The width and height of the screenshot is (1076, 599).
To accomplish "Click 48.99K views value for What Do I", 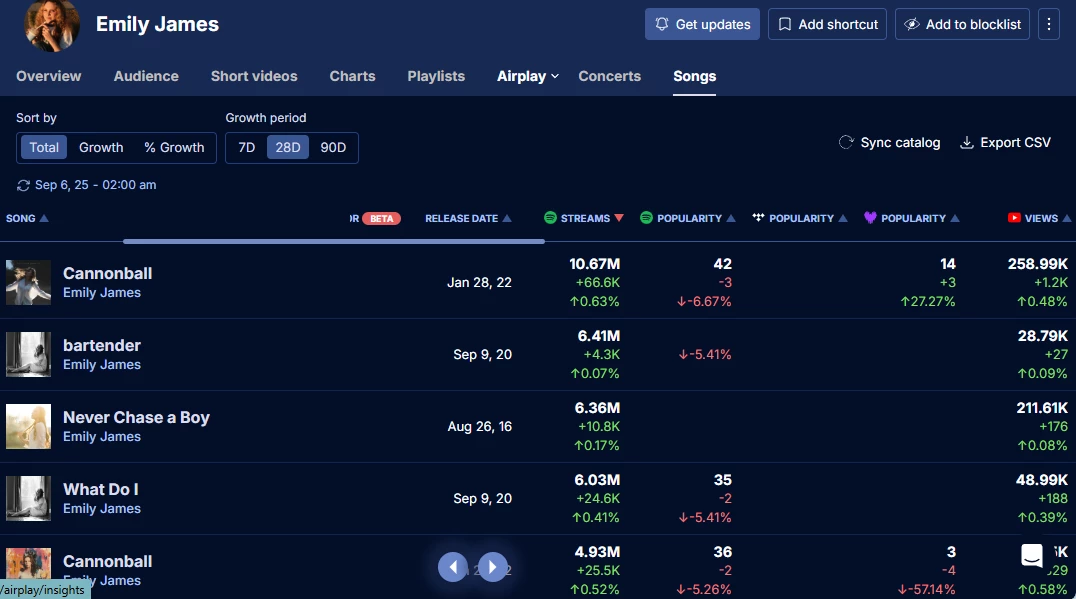I will 1042,480.
